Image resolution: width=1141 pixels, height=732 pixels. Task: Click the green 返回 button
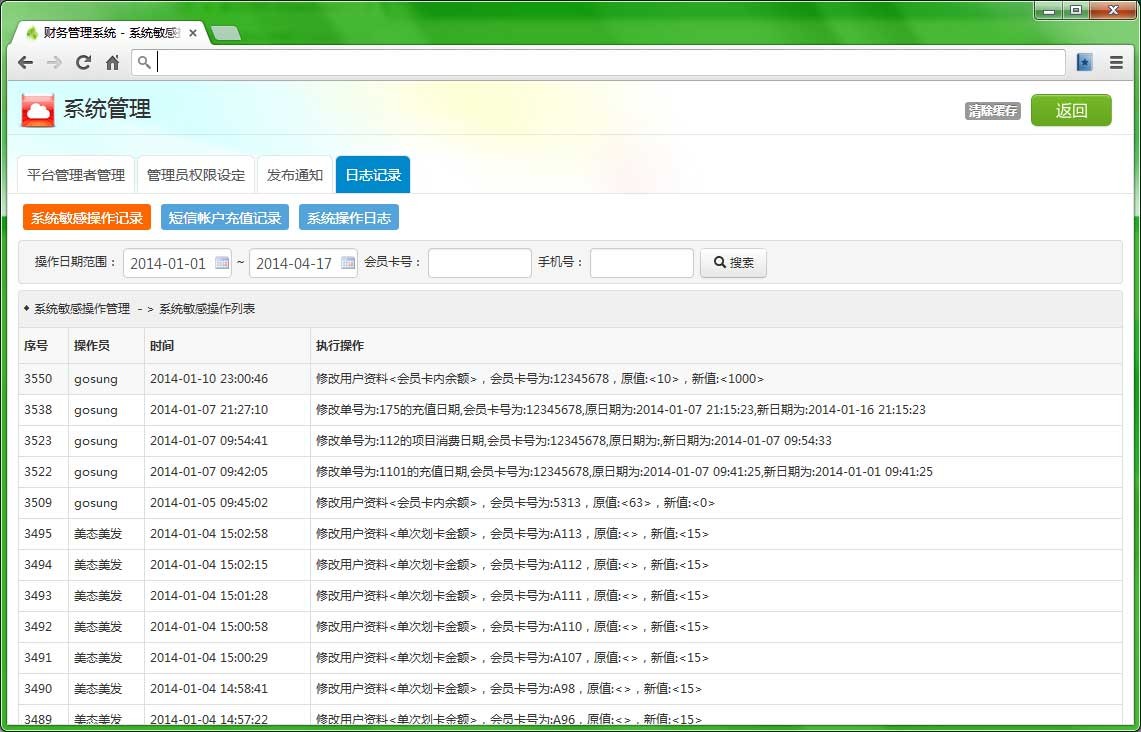pos(1071,111)
